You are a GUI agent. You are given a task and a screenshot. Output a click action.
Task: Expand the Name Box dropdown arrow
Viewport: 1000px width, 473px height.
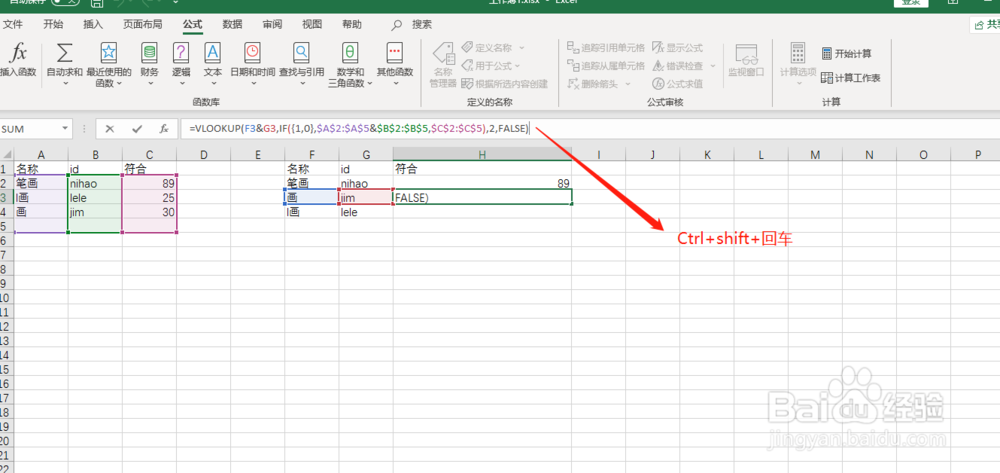[x=65, y=129]
